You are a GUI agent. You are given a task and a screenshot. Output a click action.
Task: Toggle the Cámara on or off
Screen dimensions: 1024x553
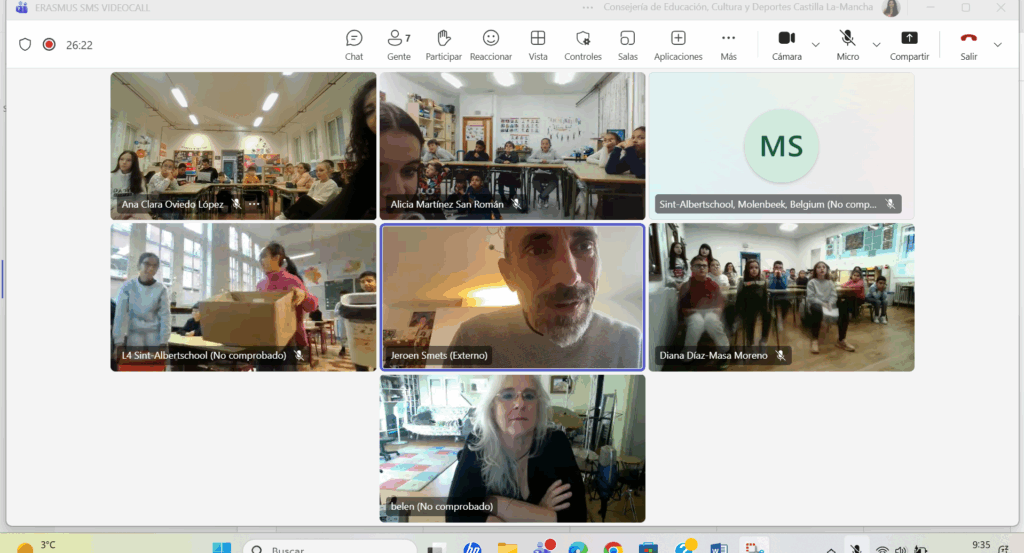coord(787,44)
